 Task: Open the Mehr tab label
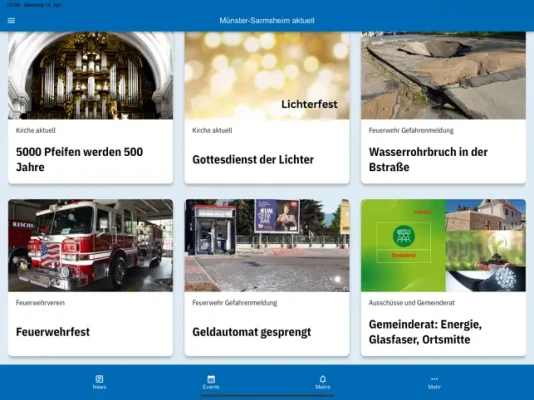pos(434,387)
